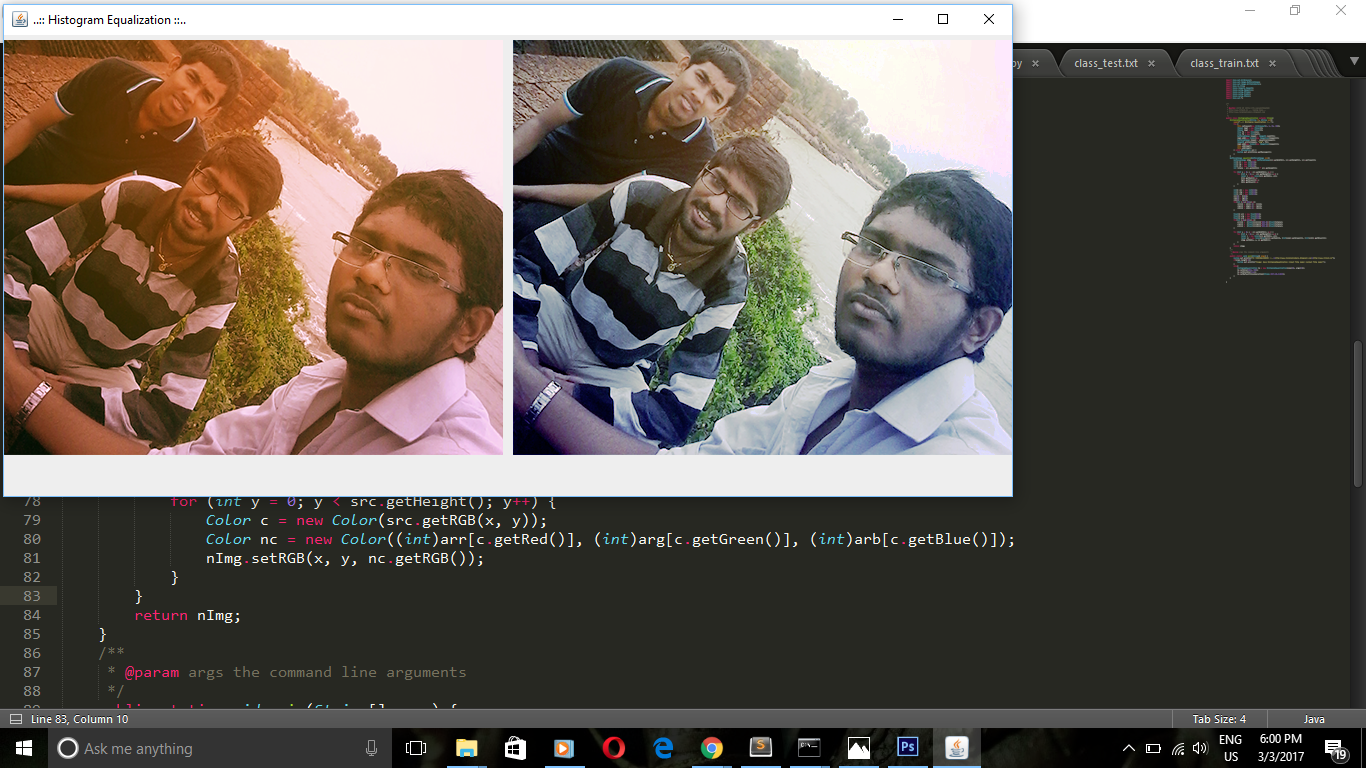Viewport: 1366px width, 768px height.
Task: Click the 'nImg.setRGB(x, y, nc.getRGB());' line
Action: (x=345, y=558)
